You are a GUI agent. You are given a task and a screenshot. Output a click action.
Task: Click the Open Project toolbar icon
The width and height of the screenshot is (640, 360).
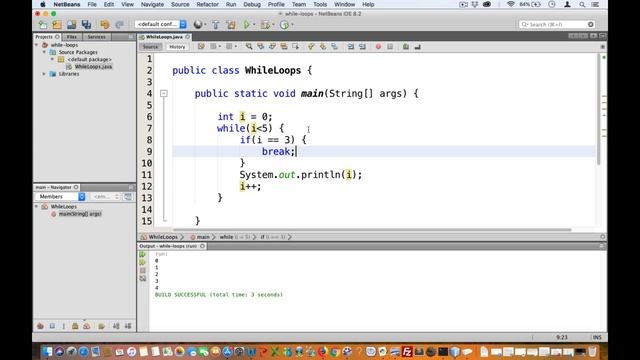click(x=71, y=24)
